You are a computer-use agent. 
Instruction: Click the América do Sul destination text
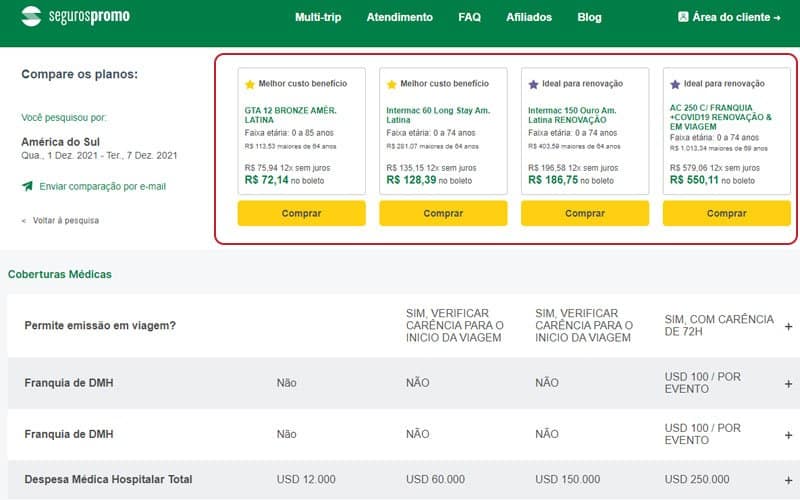click(x=60, y=142)
